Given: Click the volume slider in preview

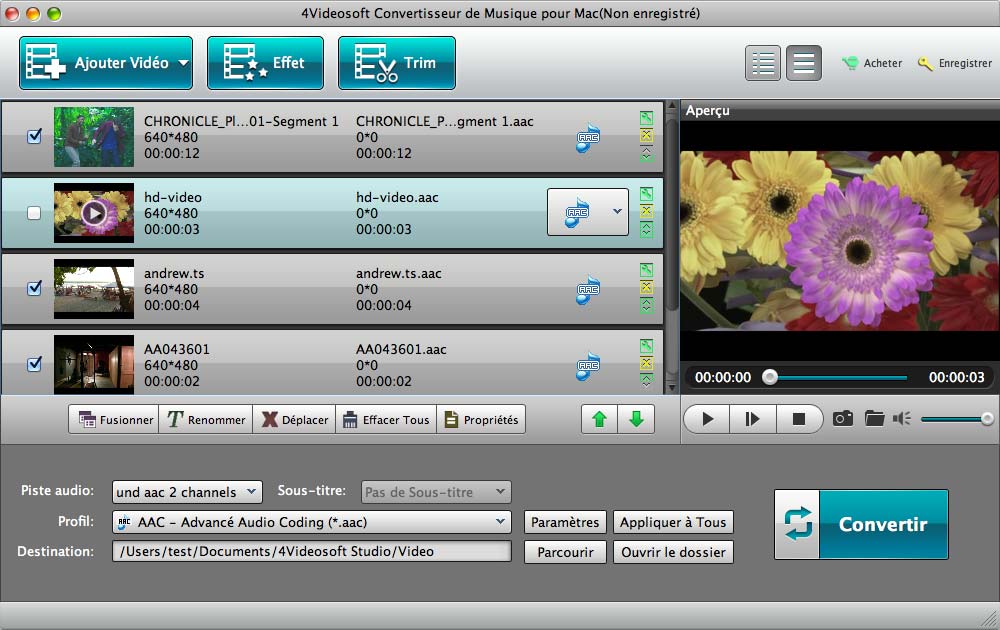Looking at the screenshot, I should coord(955,419).
